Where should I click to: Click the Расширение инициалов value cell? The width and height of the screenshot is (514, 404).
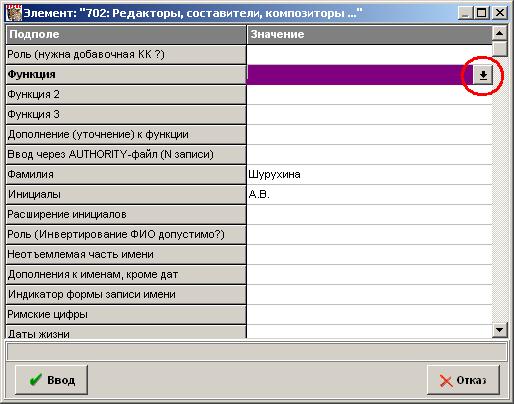coord(369,214)
